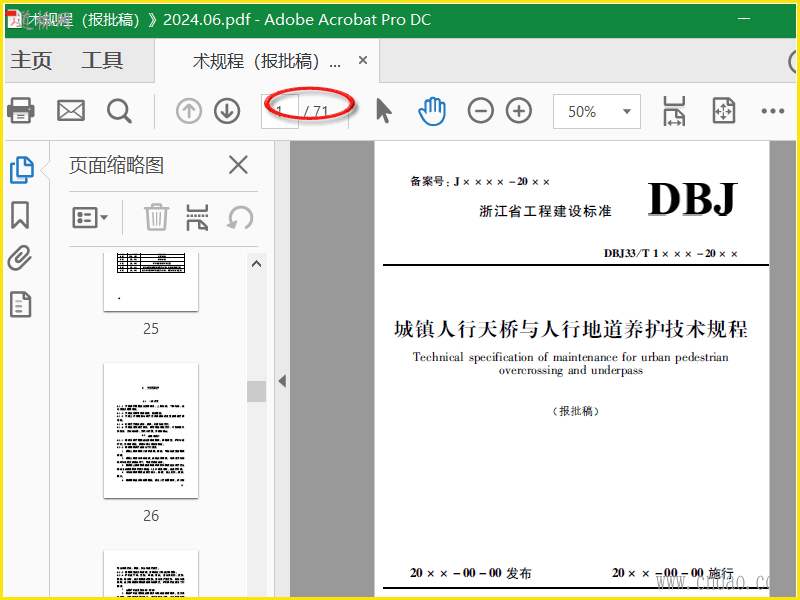Click the 备案号 line on page

[x=480, y=182]
